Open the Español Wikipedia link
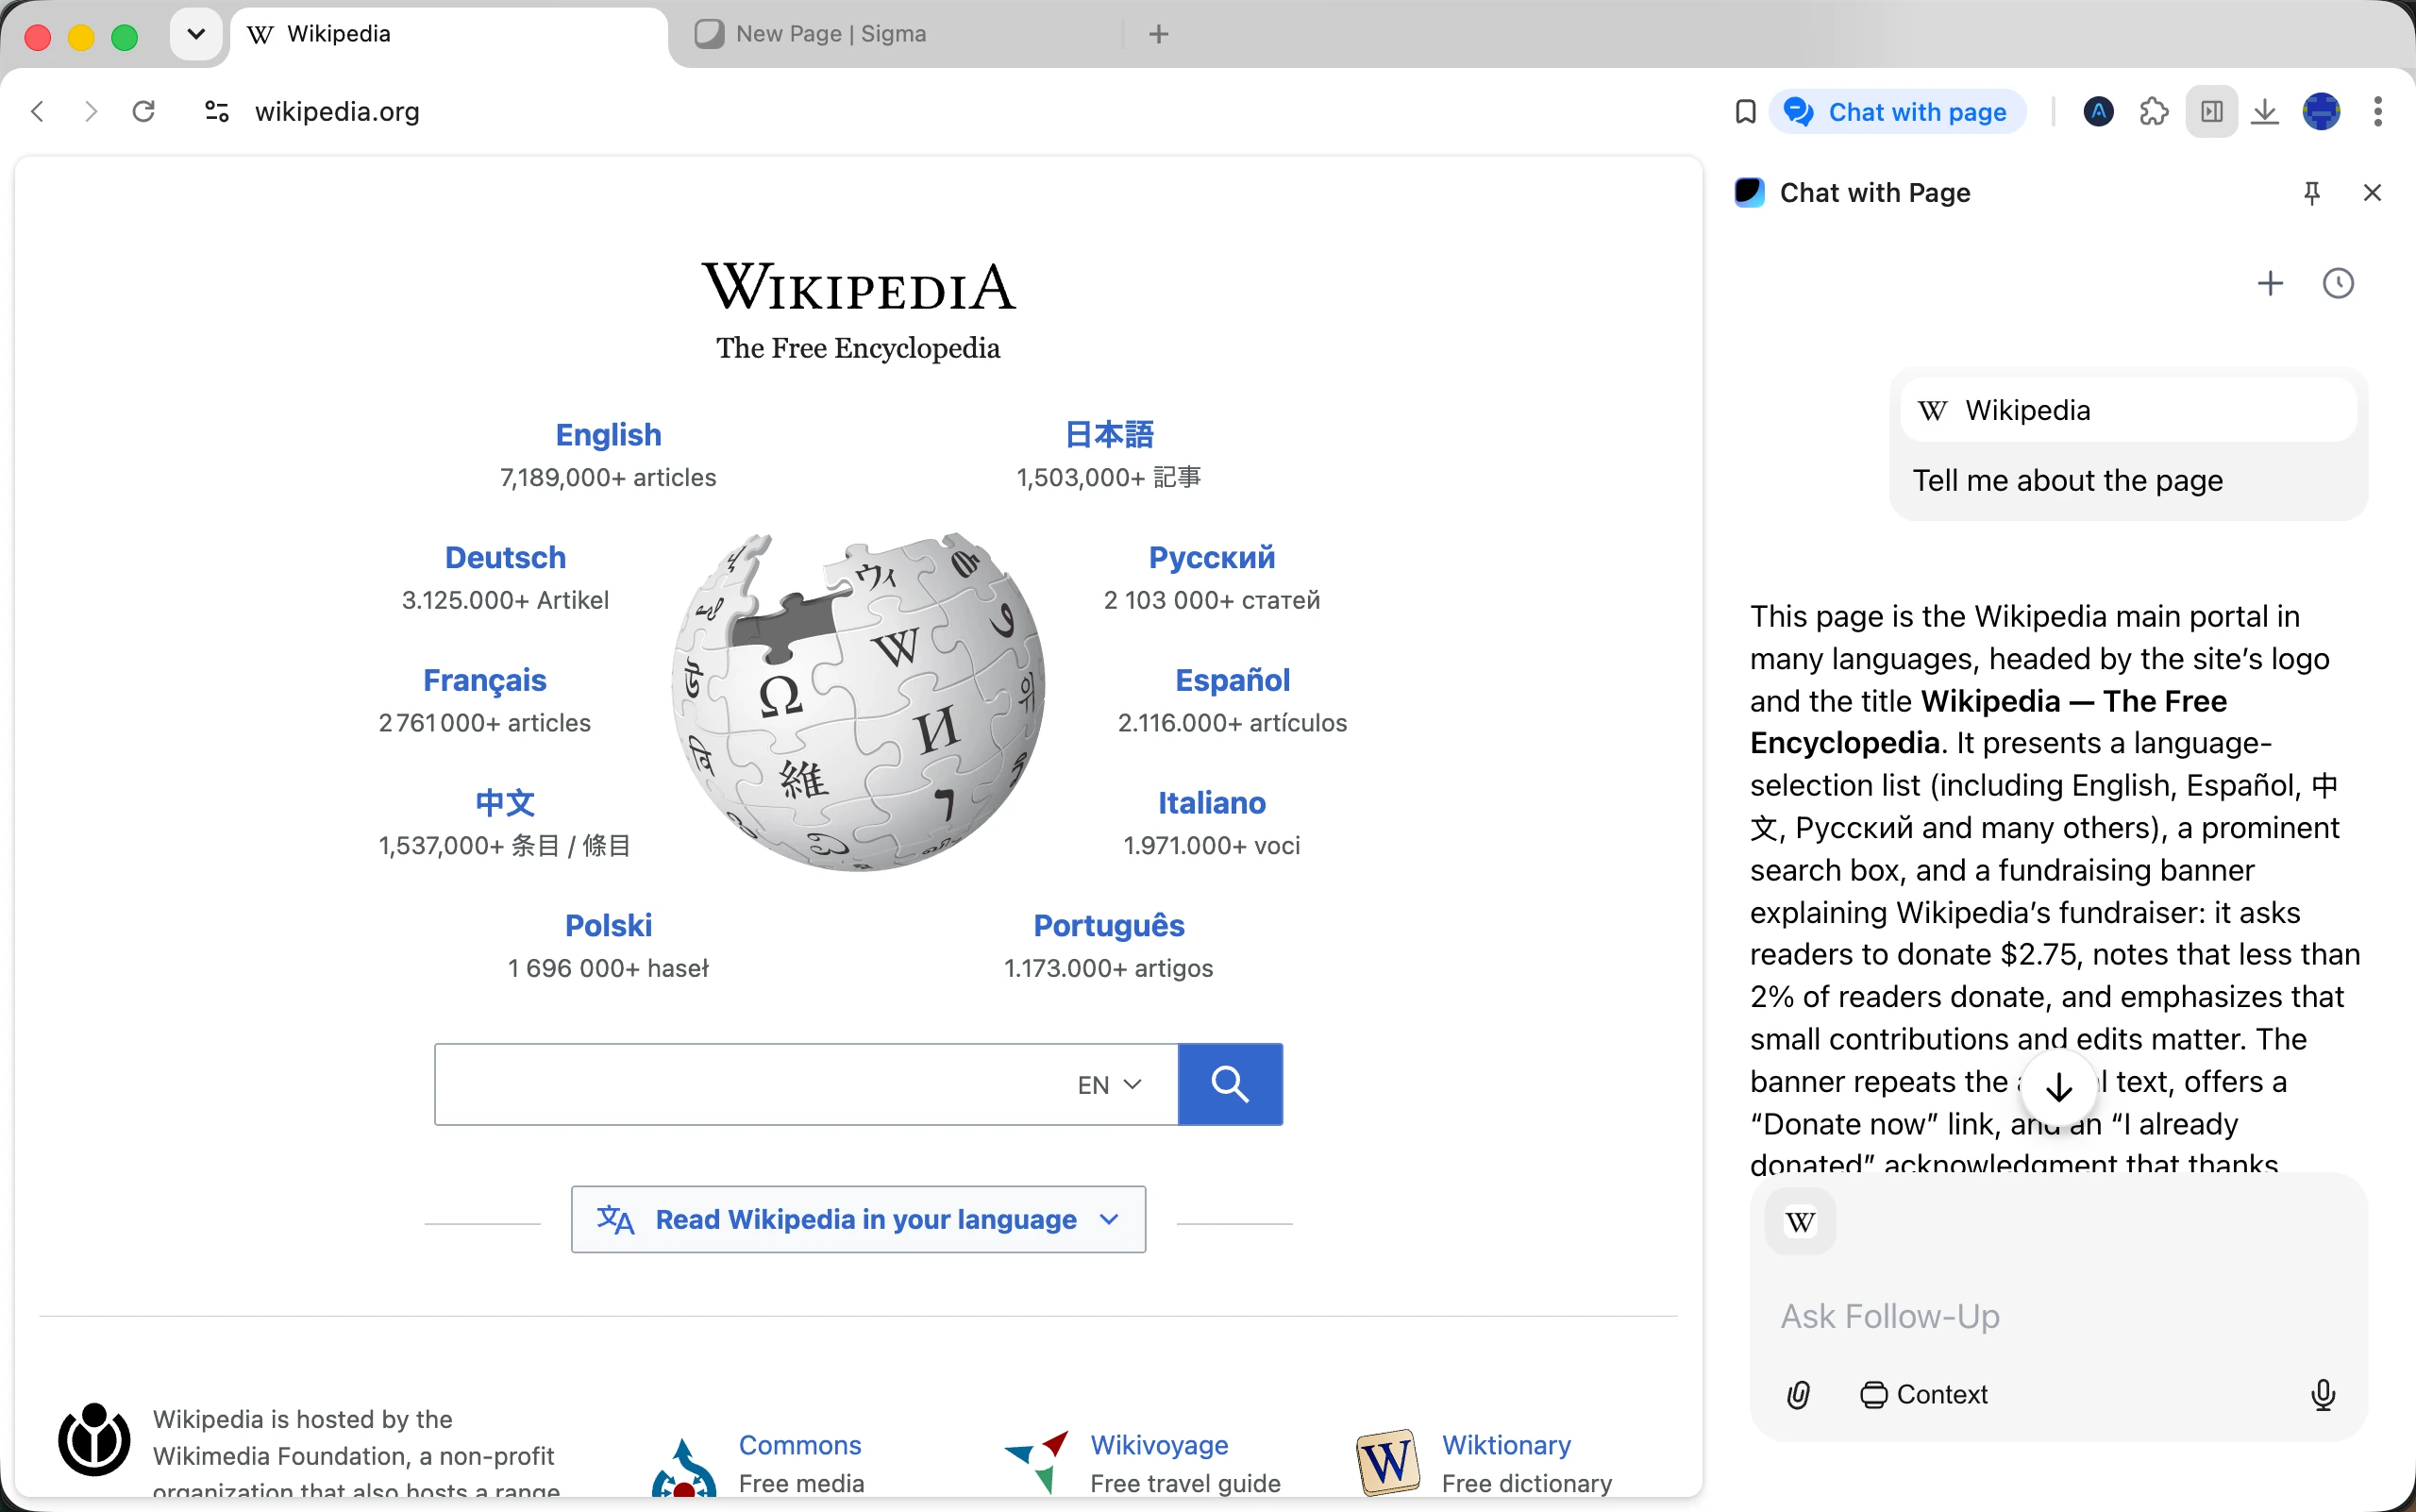 (x=1232, y=681)
